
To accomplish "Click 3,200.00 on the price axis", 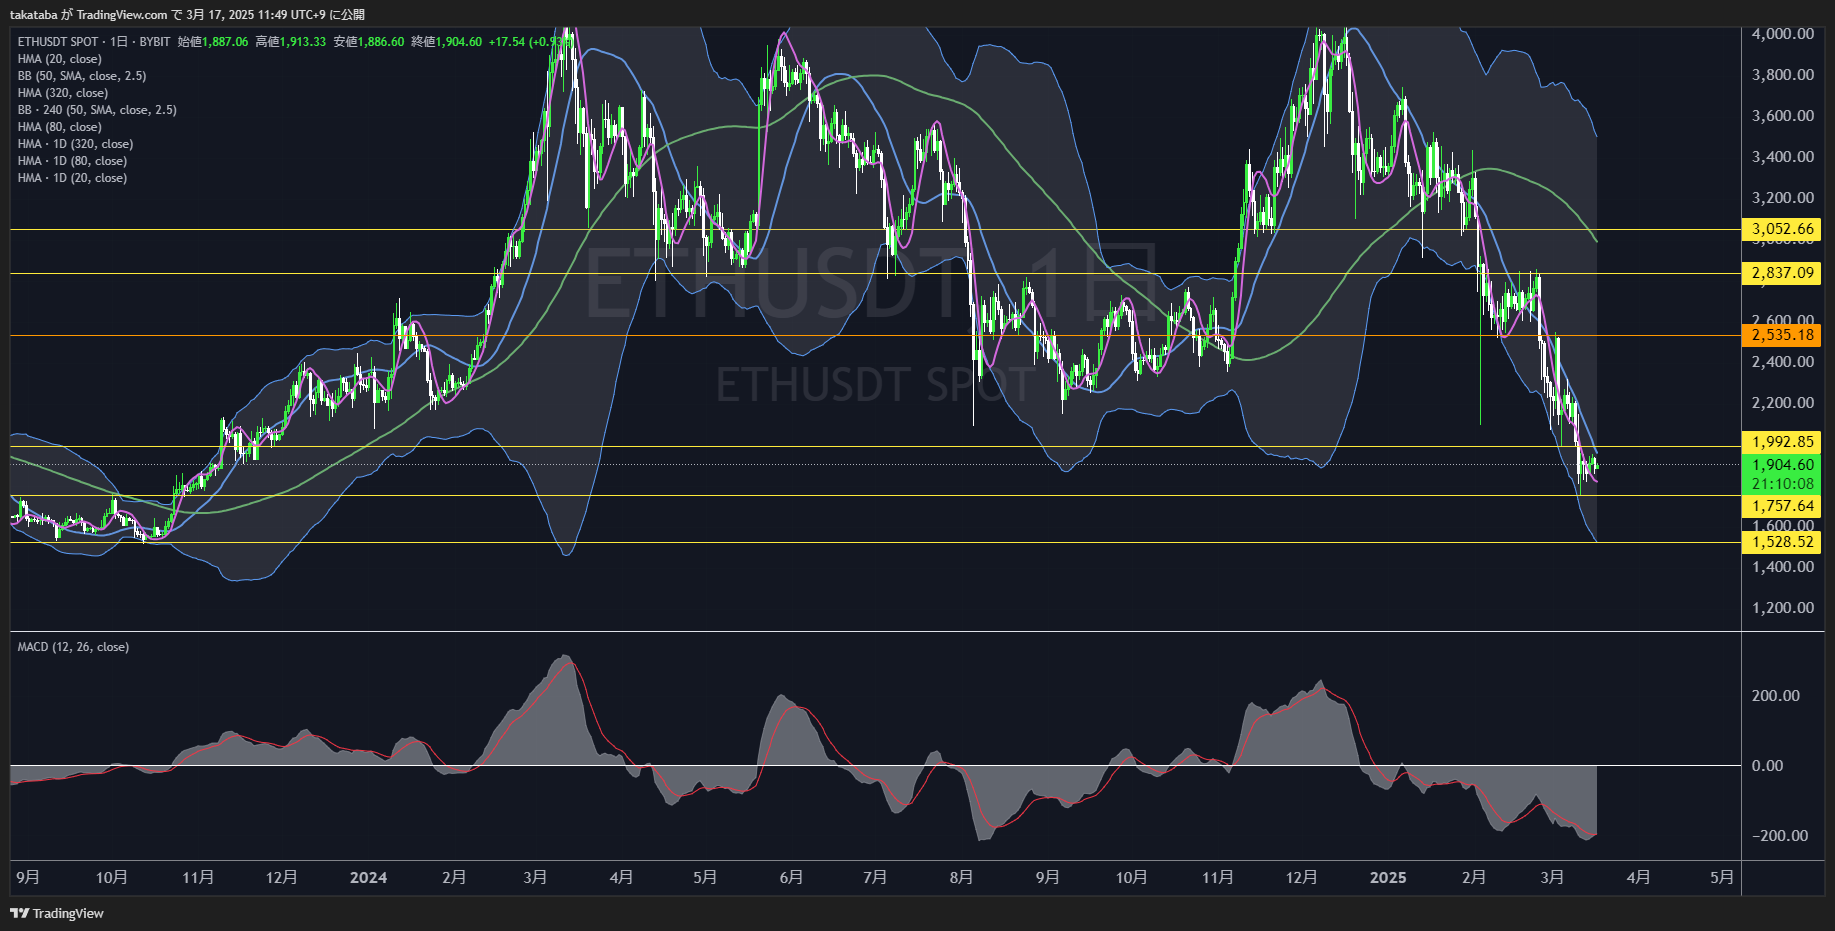I will 1782,198.
